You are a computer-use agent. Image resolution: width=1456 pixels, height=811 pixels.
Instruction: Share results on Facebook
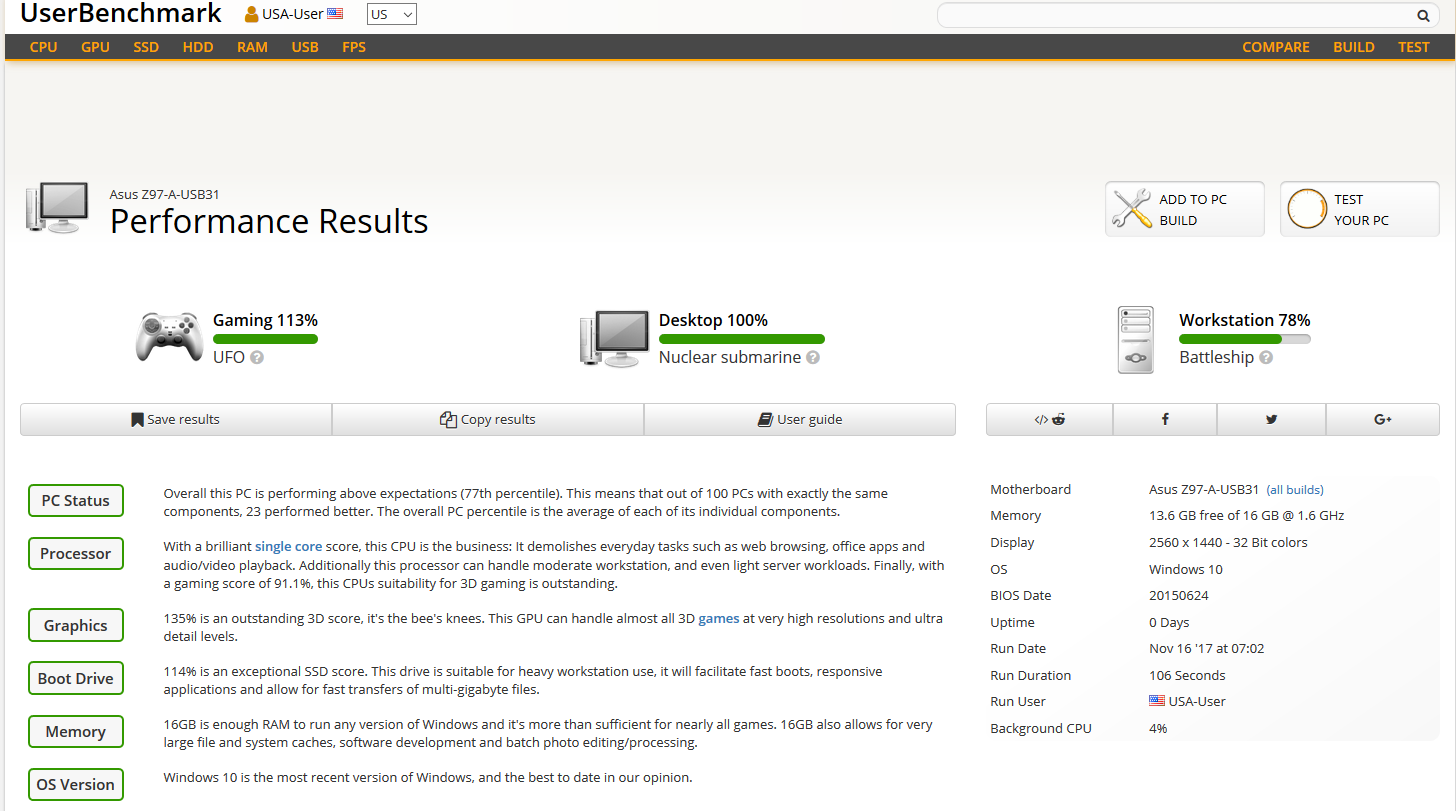pyautogui.click(x=1165, y=419)
